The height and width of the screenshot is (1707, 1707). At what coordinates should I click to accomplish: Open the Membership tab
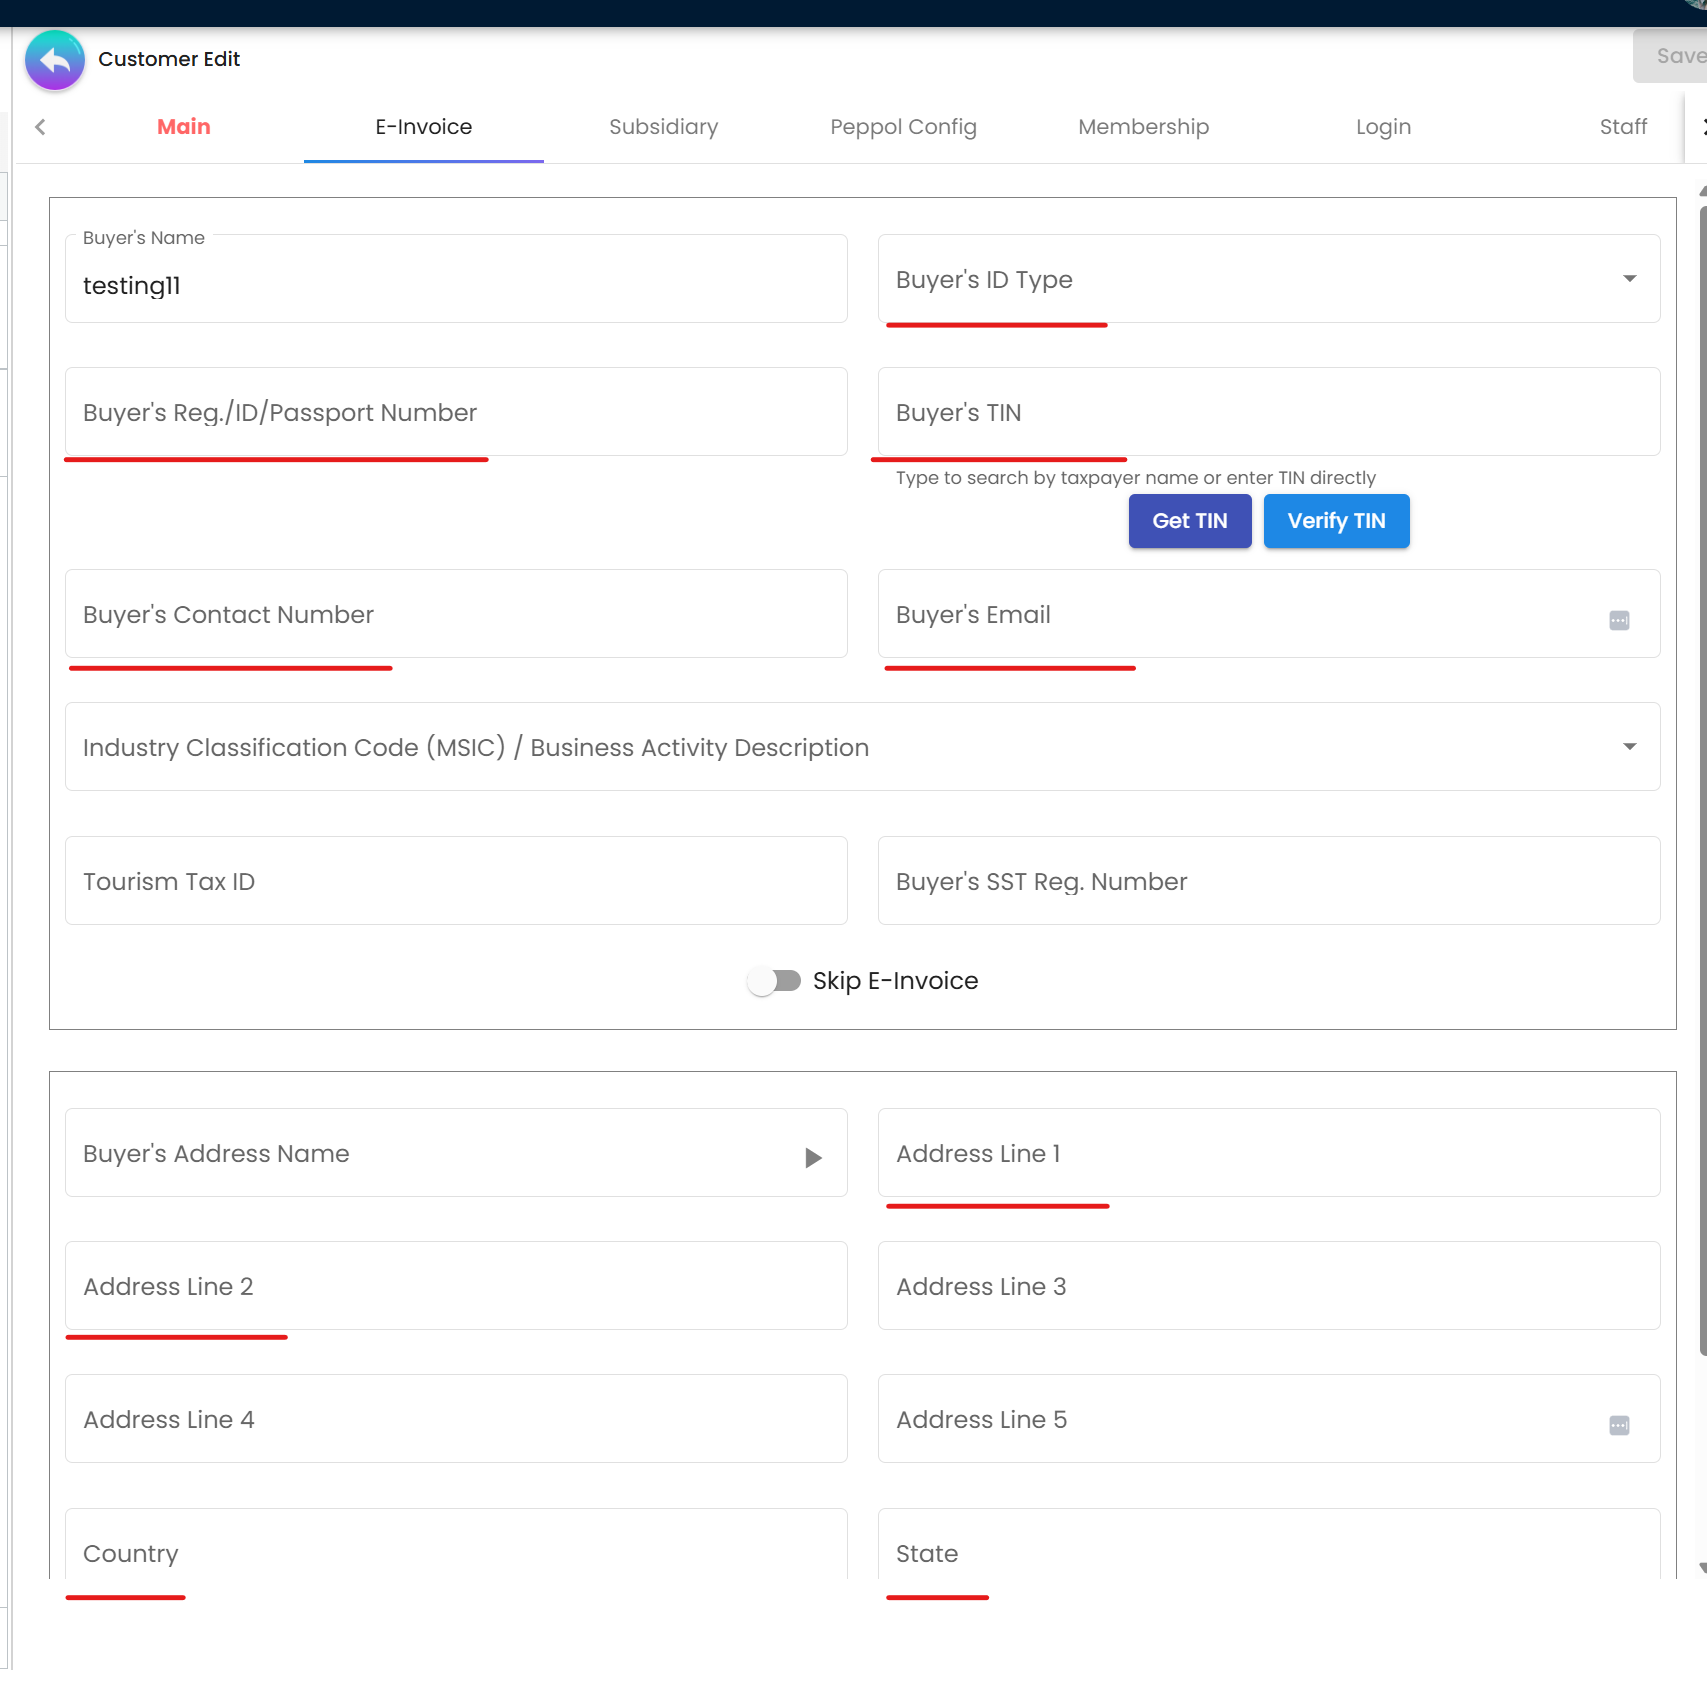(1143, 127)
